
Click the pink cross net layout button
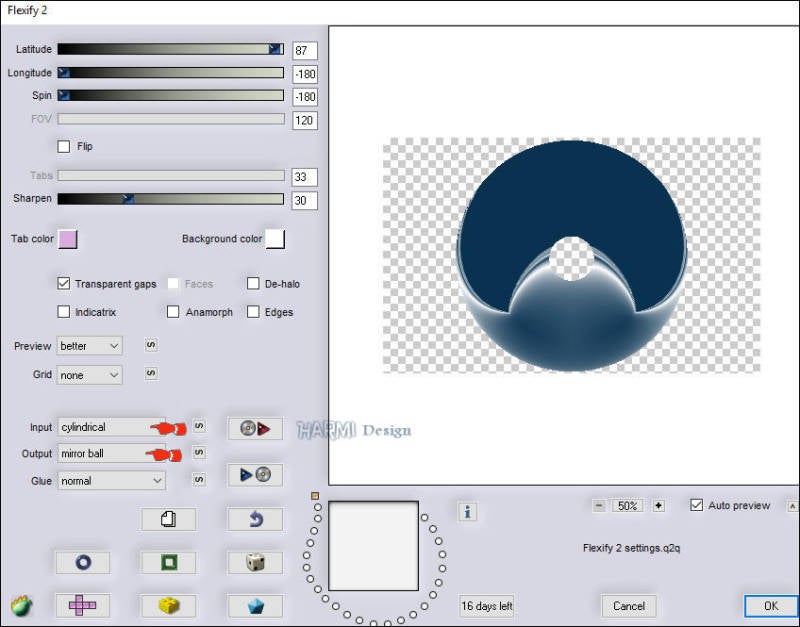(x=82, y=605)
